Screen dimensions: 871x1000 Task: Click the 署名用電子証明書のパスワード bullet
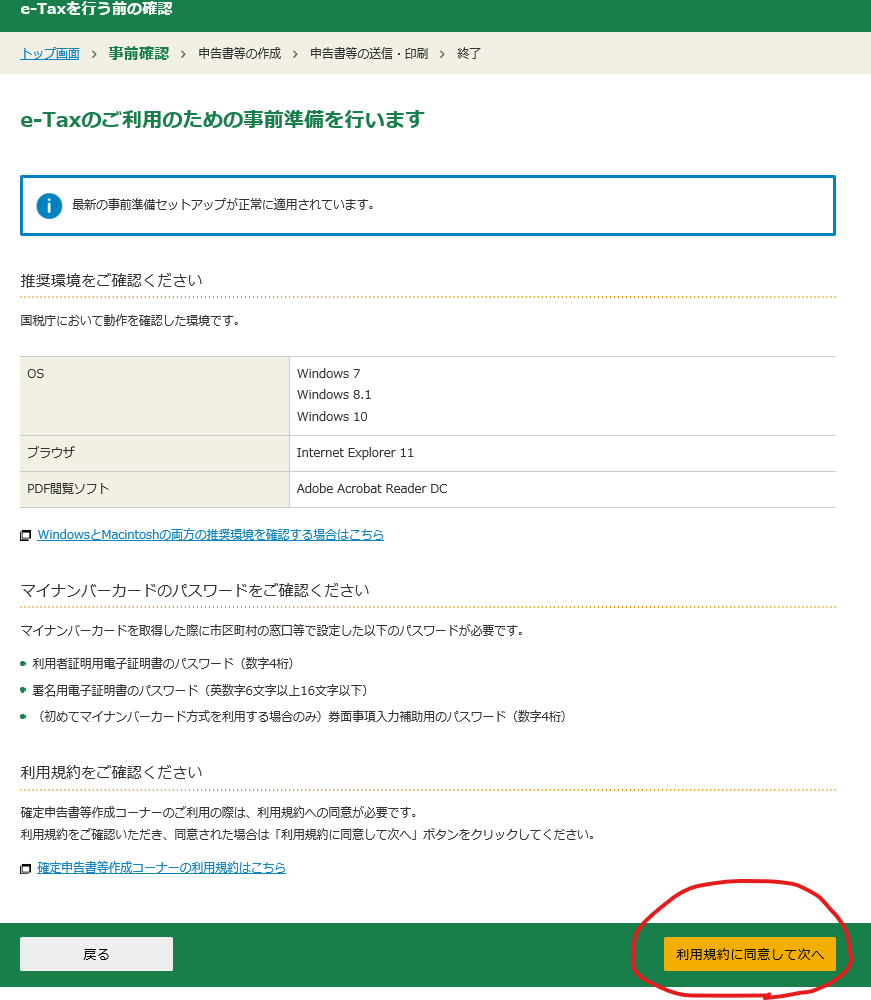pos(200,690)
